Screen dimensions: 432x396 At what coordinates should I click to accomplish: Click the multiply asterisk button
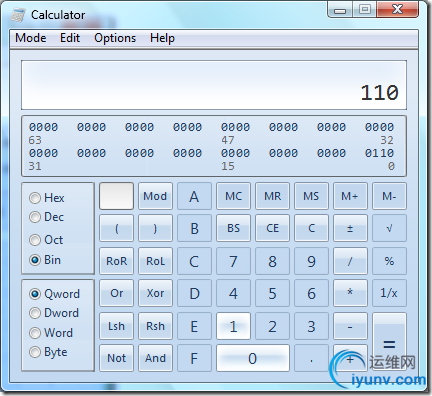[350, 293]
